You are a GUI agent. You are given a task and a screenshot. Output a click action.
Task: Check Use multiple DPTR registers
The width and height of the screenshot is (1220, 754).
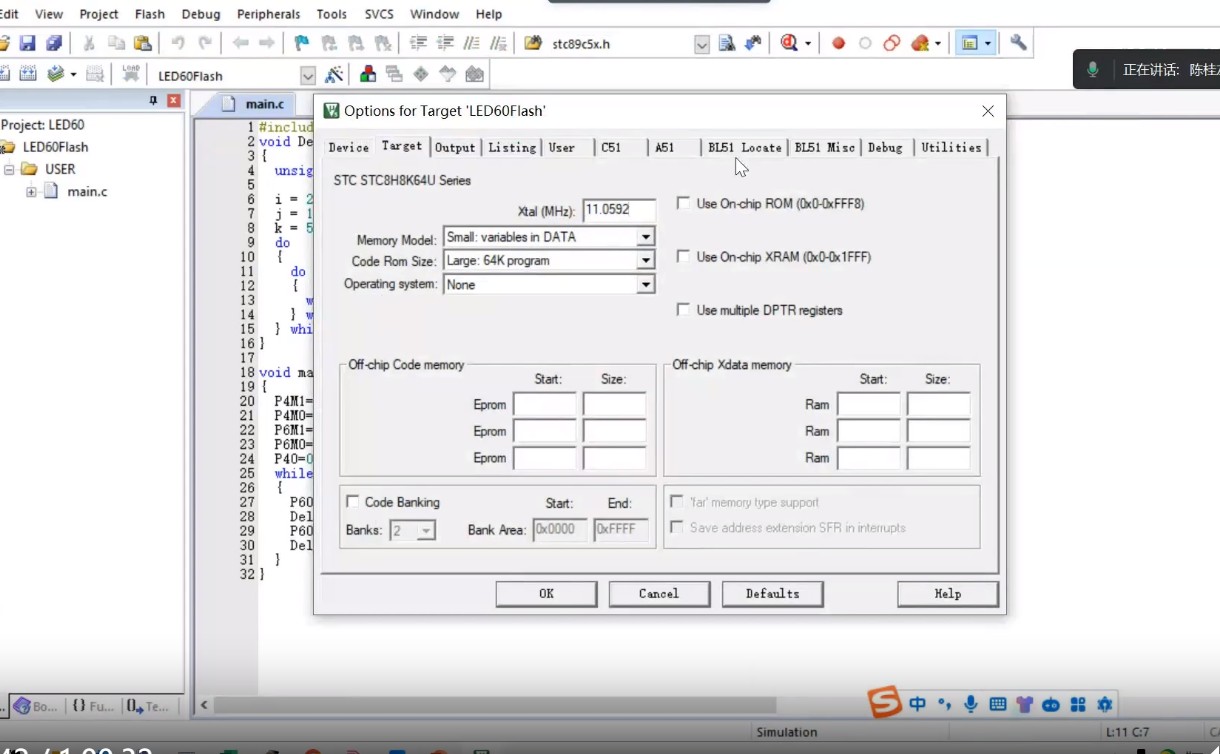click(x=684, y=310)
